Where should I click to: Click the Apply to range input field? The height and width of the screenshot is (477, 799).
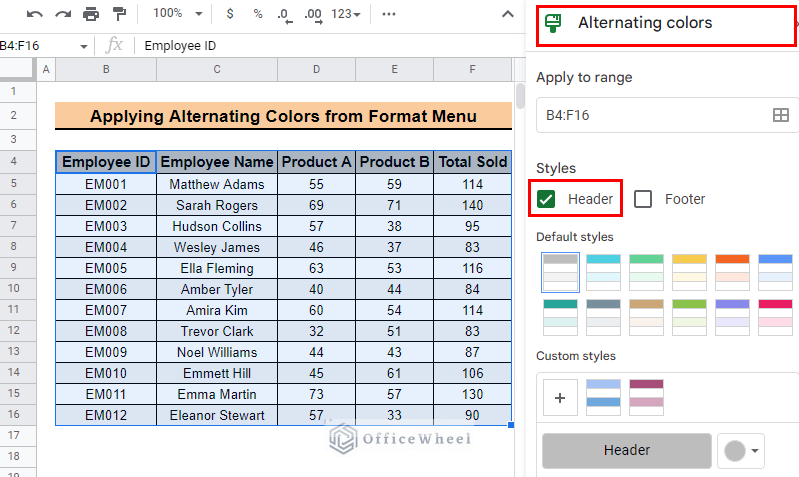[668, 115]
